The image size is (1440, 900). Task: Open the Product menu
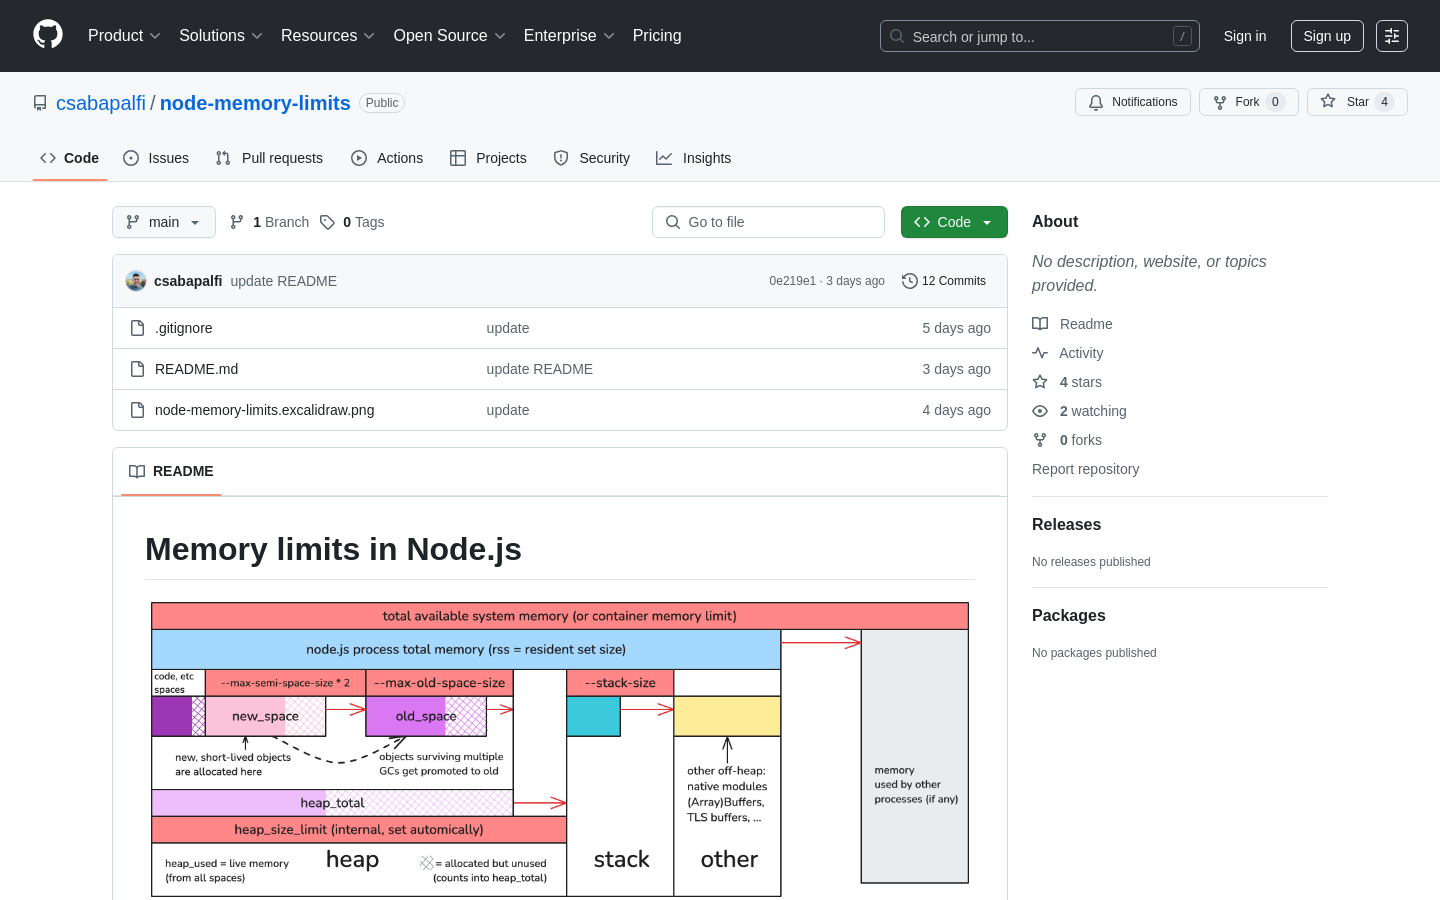click(124, 36)
